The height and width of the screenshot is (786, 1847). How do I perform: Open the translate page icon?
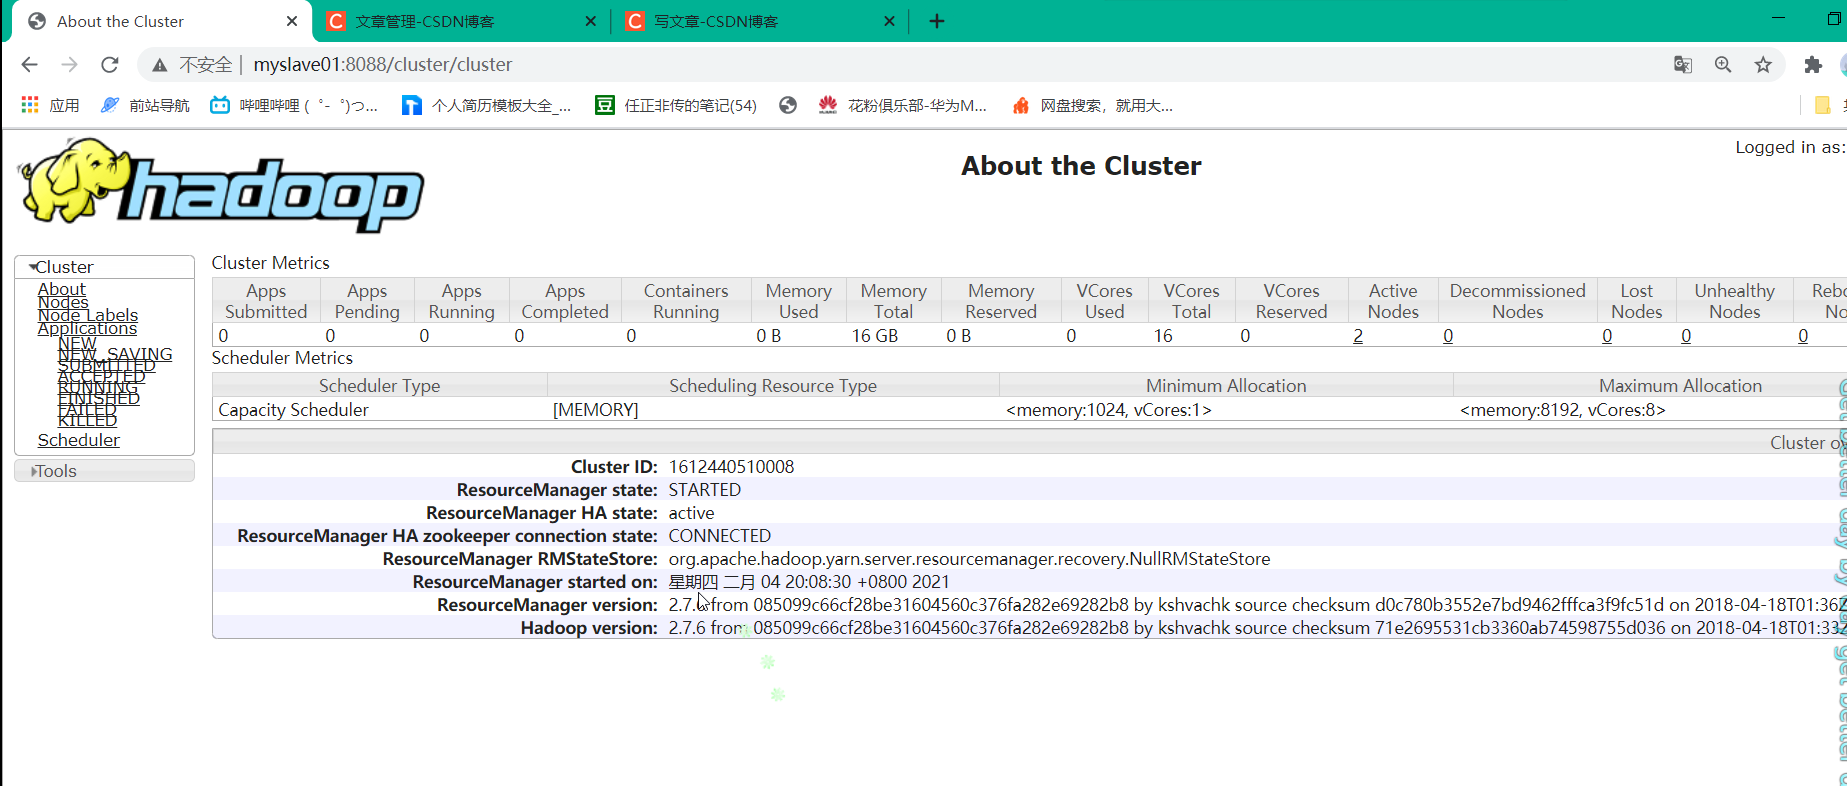[x=1683, y=65]
